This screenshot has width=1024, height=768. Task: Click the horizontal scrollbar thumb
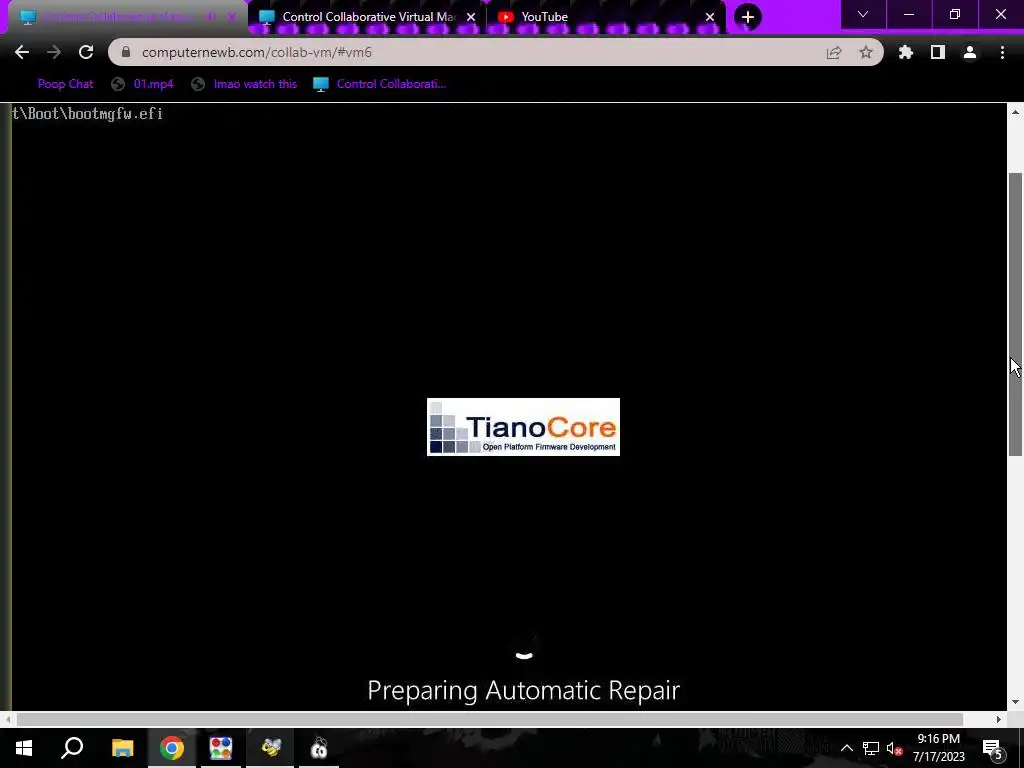[x=490, y=720]
